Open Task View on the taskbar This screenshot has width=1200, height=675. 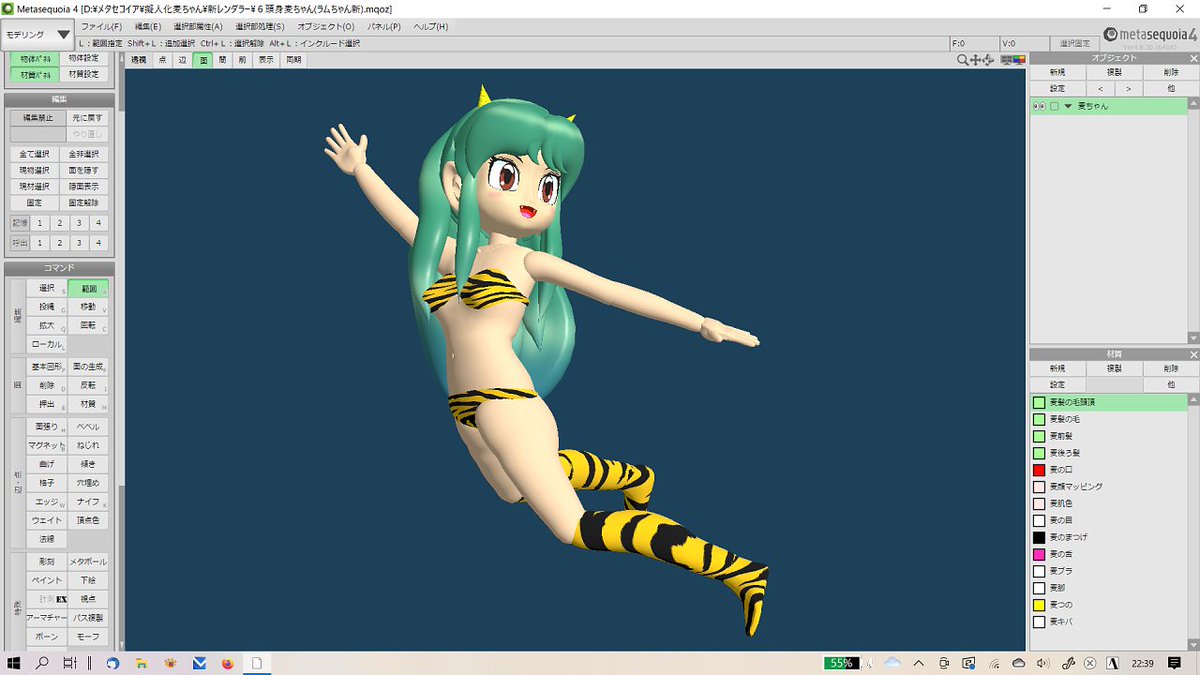click(x=71, y=662)
